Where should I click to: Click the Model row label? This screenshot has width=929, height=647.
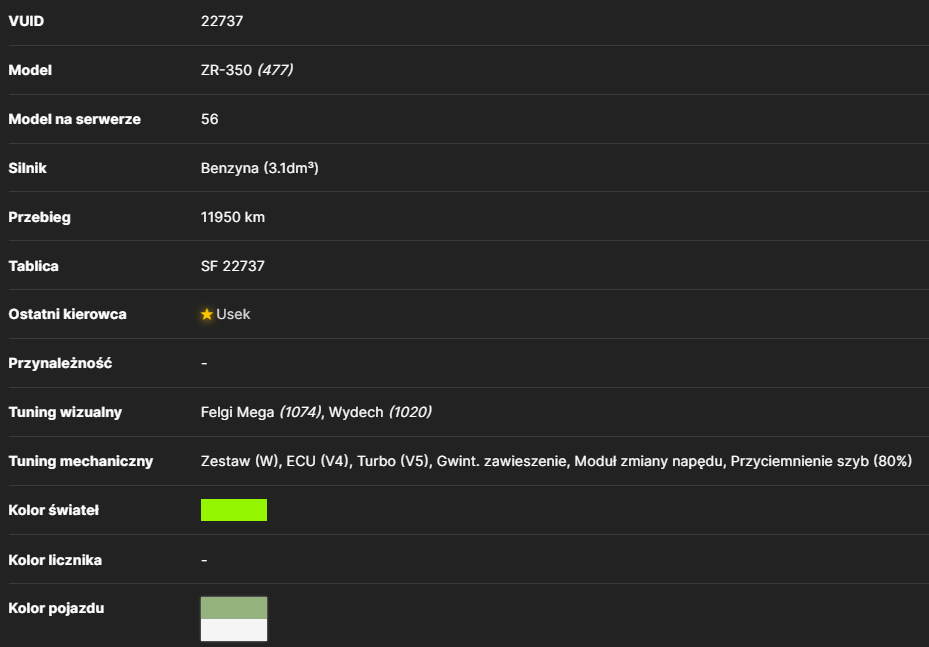(x=30, y=70)
